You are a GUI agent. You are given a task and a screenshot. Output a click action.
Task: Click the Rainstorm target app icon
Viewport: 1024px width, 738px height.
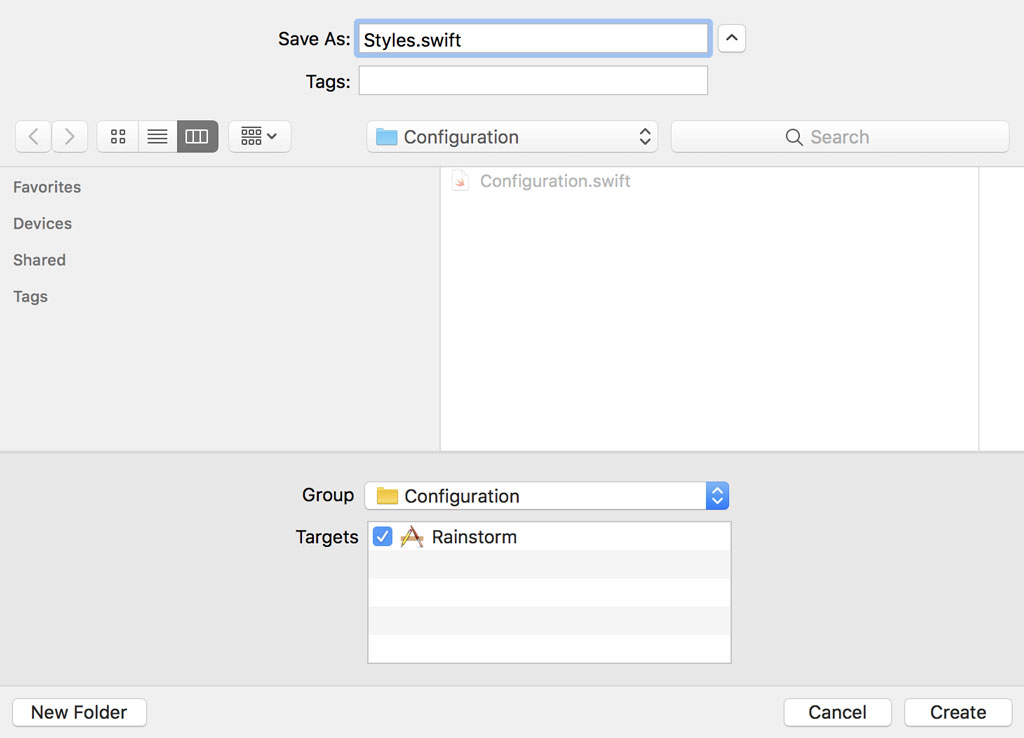pos(410,536)
